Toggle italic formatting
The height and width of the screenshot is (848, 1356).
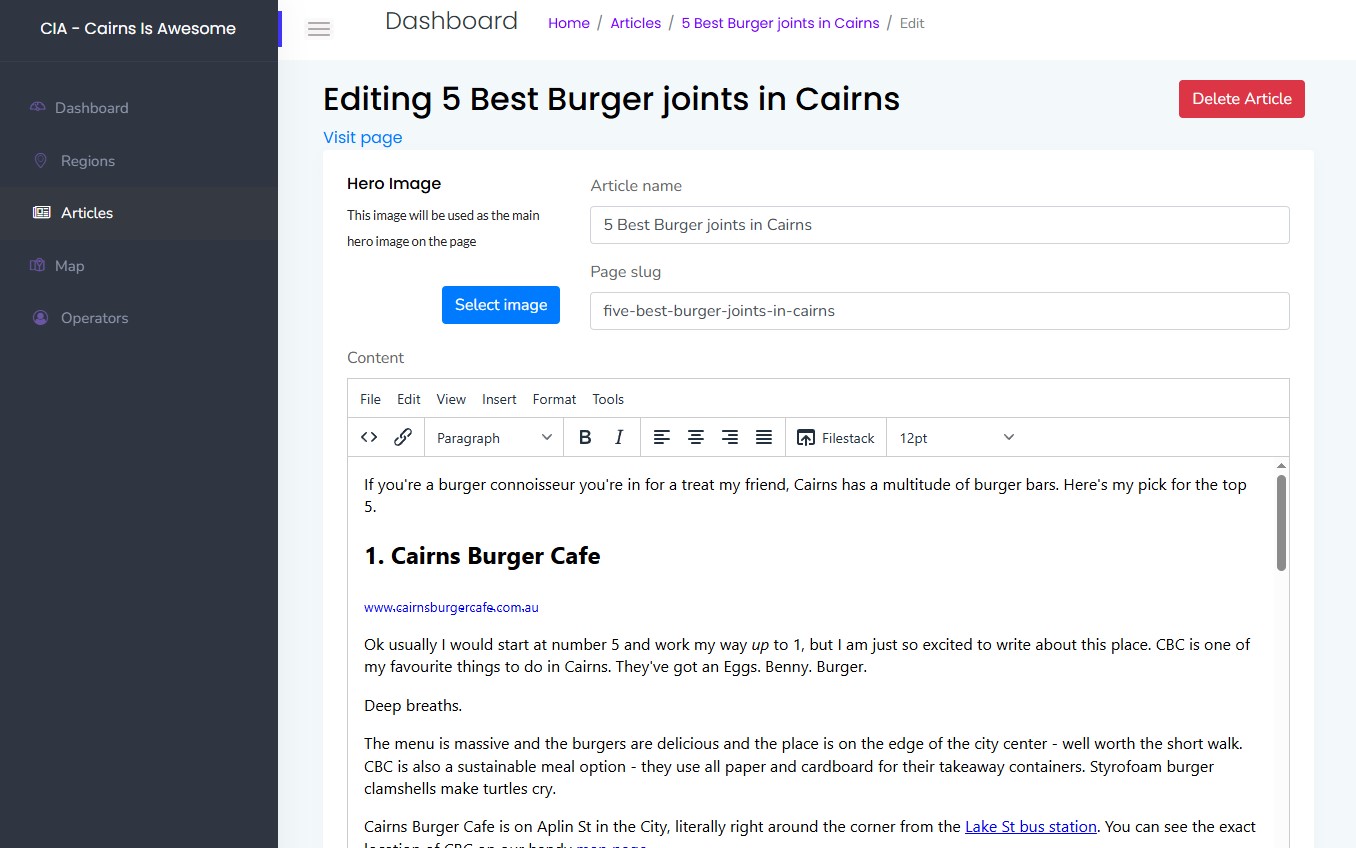pyautogui.click(x=619, y=437)
